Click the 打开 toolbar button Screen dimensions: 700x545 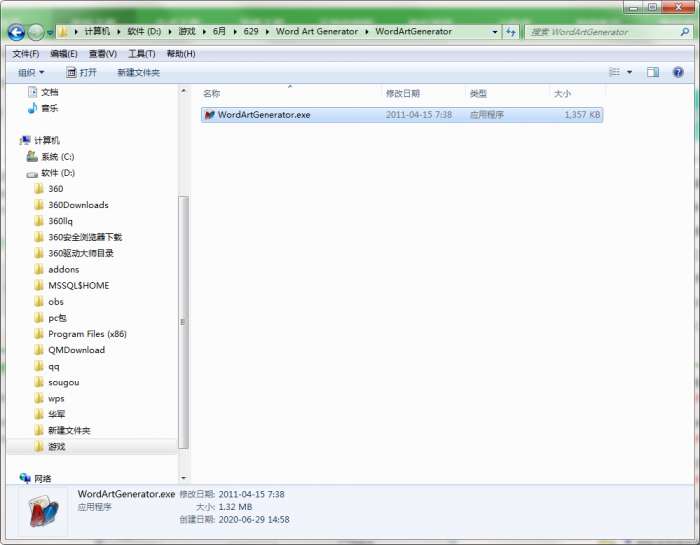click(81, 72)
